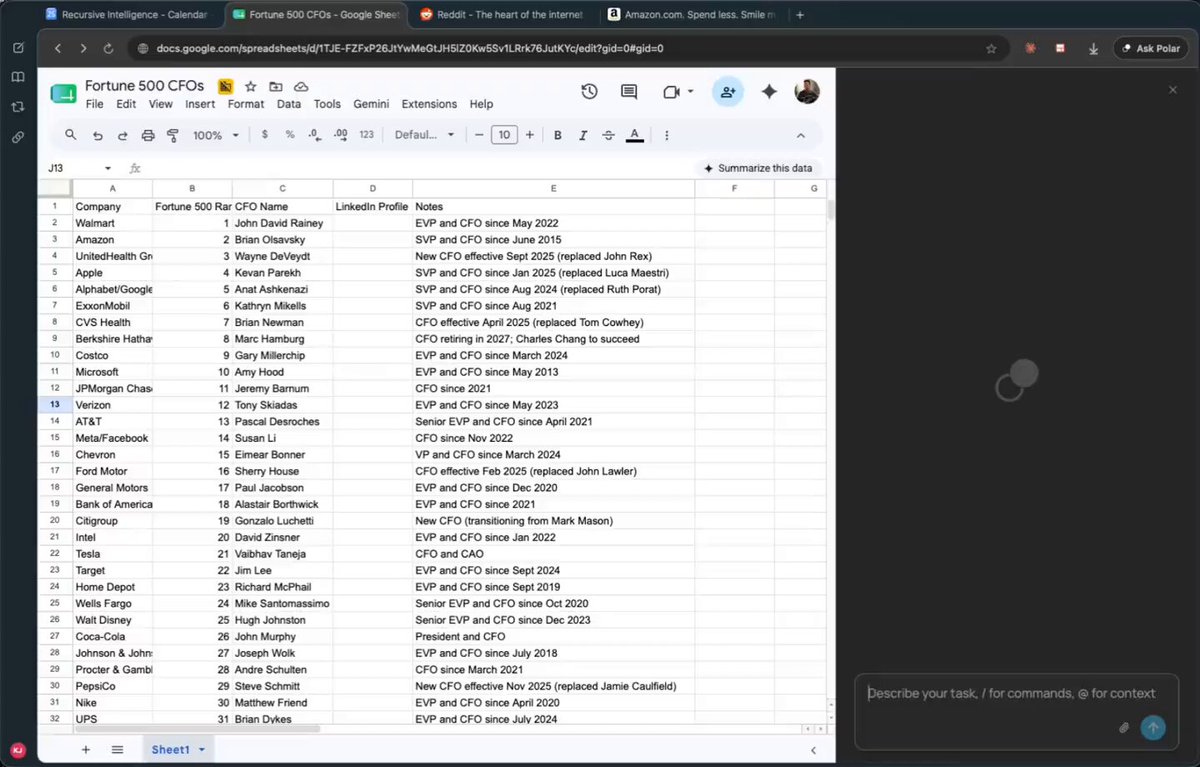Open the Data menu
This screenshot has width=1200, height=767.
(x=289, y=104)
